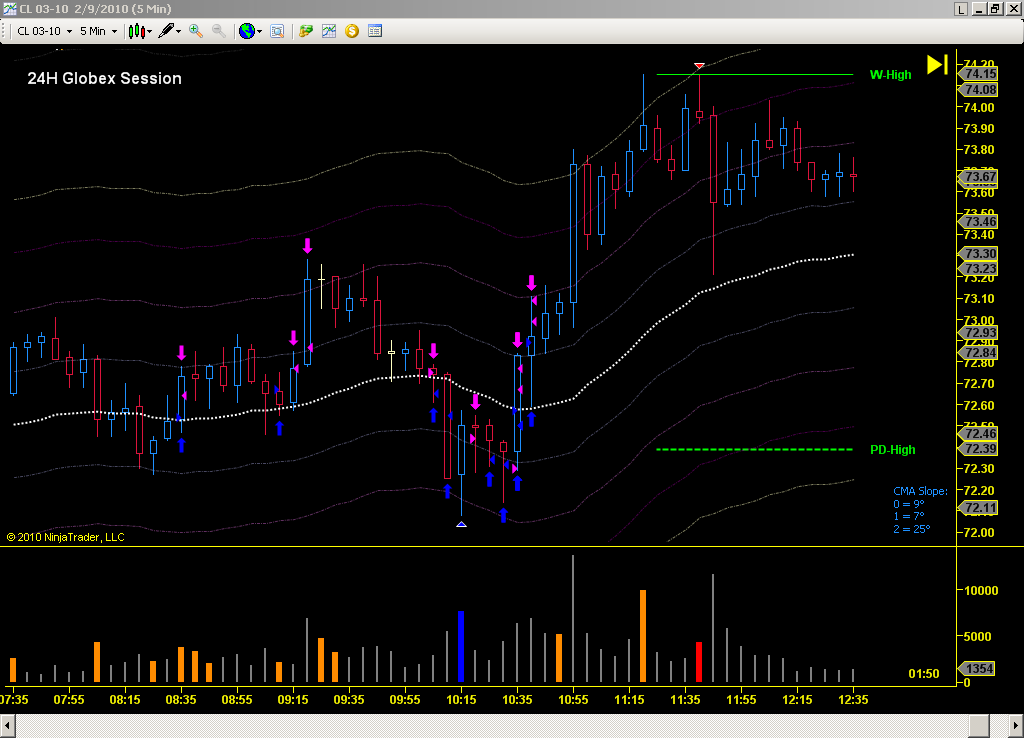Click the red triangle marker at W-High
The height and width of the screenshot is (738, 1024).
[x=699, y=66]
